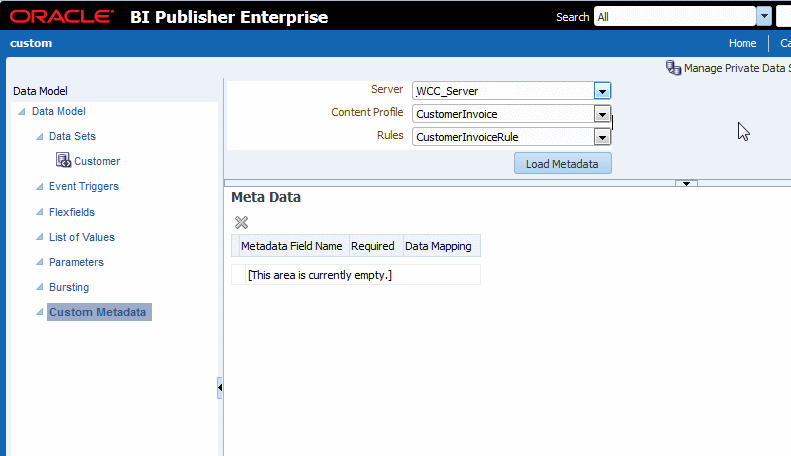Screen dimensions: 791x456
Task: Select Custom Metadata tree item
Action: [x=99, y=312]
